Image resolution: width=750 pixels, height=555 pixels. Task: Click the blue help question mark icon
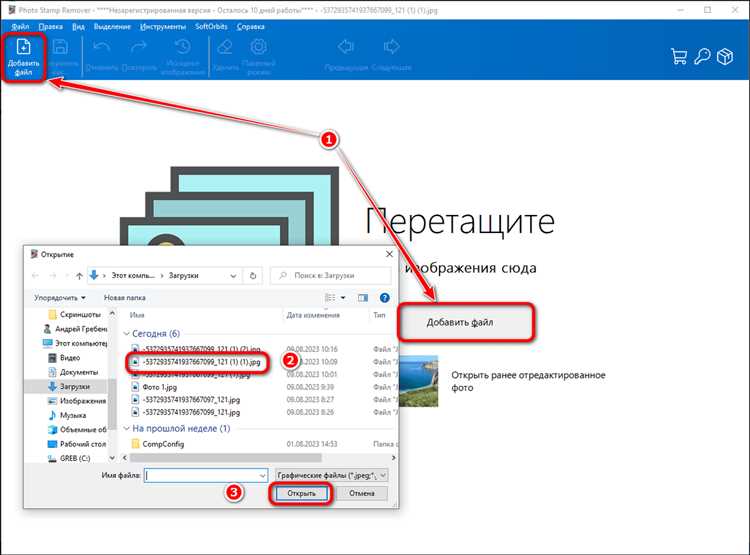[385, 298]
